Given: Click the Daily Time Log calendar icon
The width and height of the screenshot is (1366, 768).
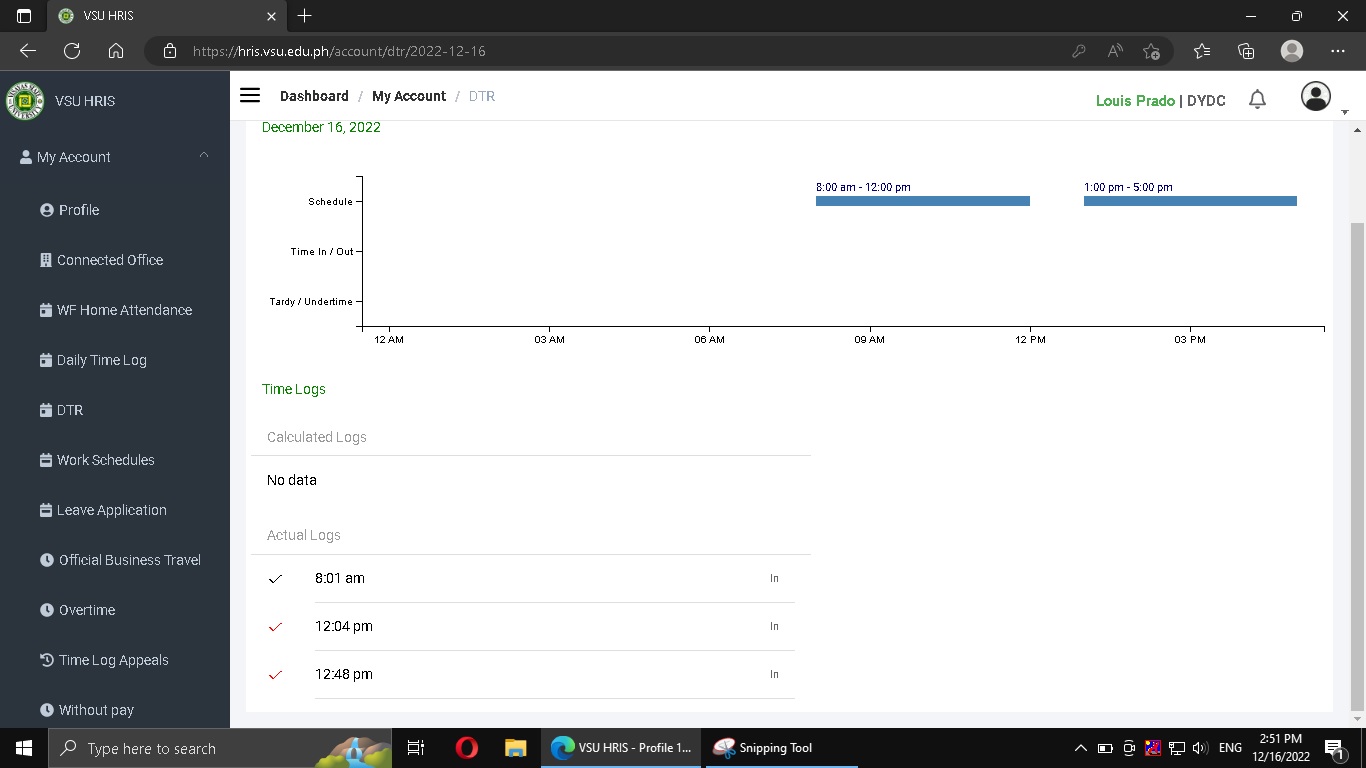Looking at the screenshot, I should tap(46, 360).
